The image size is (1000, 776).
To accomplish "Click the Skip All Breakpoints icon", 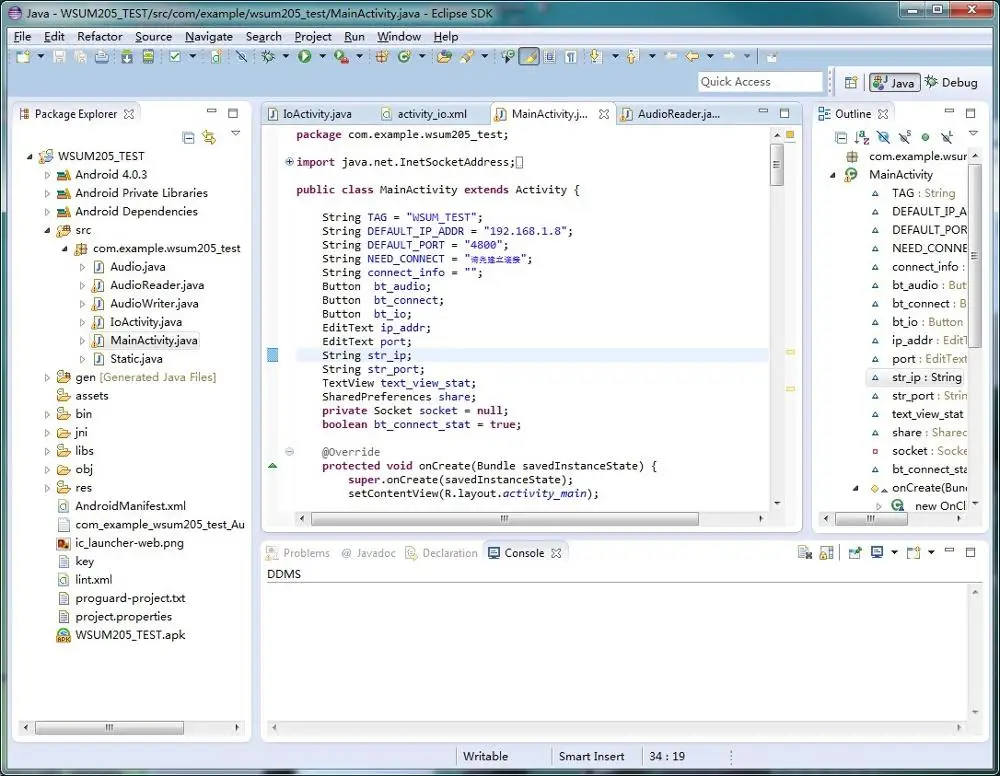I will (242, 57).
